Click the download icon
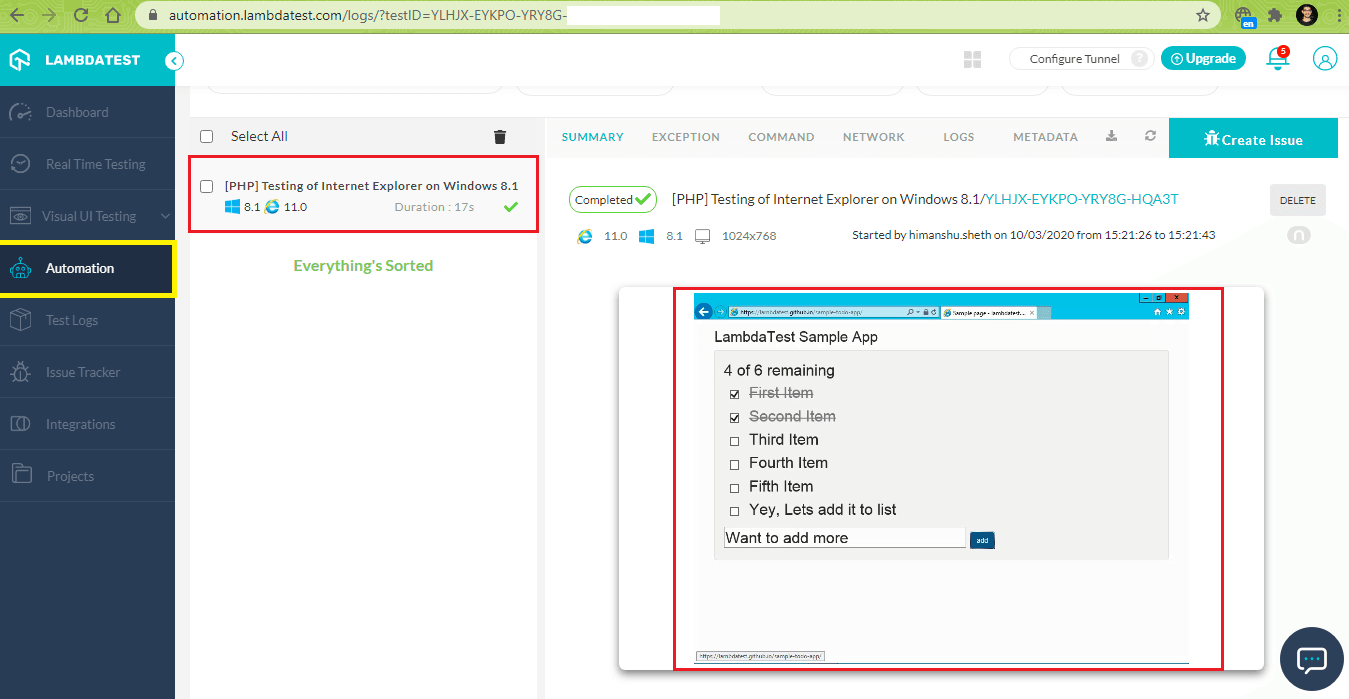The image size is (1349, 699). coord(1111,136)
